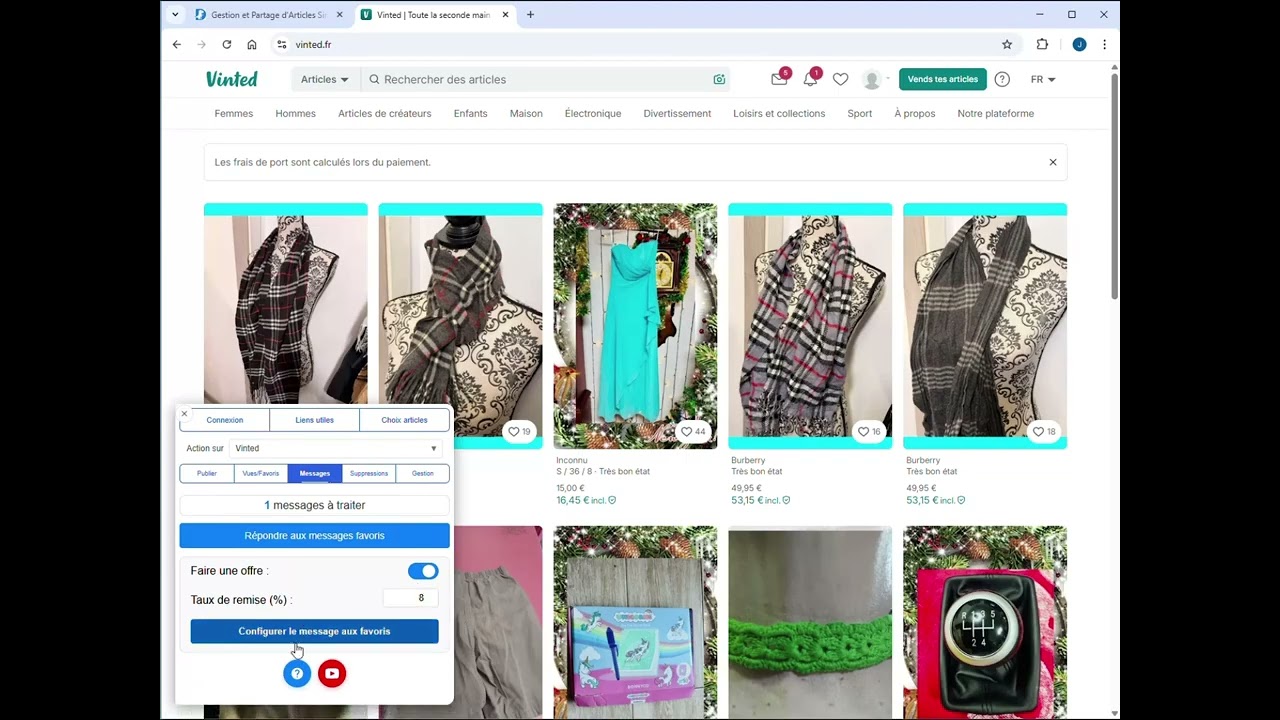This screenshot has width=1280, height=720.
Task: Open the Vinted messages inbox icon
Action: pos(779,79)
